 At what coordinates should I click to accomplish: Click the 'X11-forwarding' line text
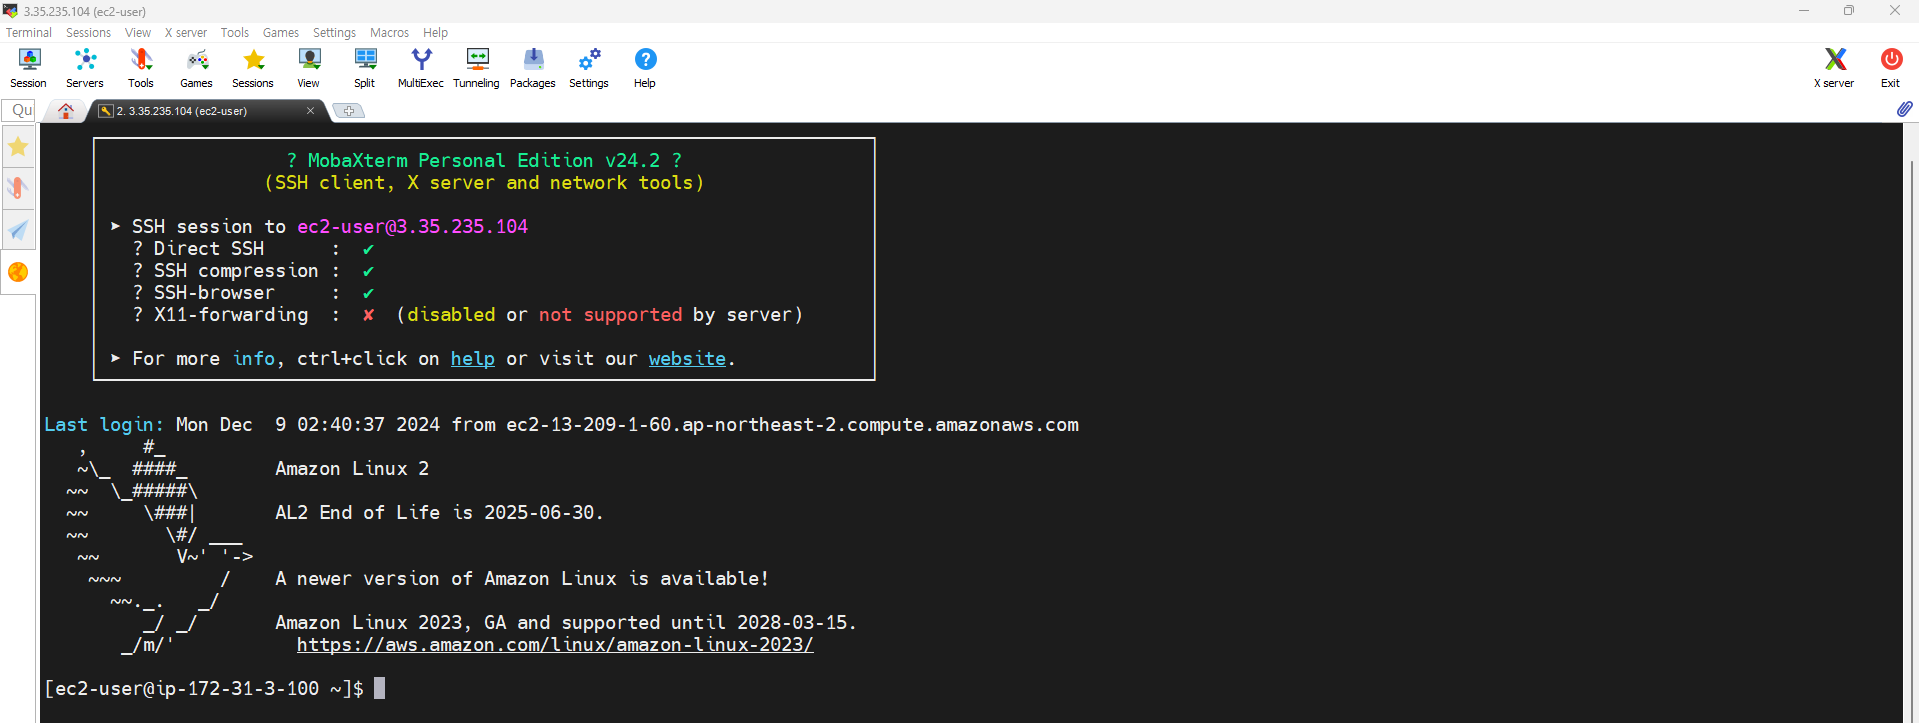231,315
